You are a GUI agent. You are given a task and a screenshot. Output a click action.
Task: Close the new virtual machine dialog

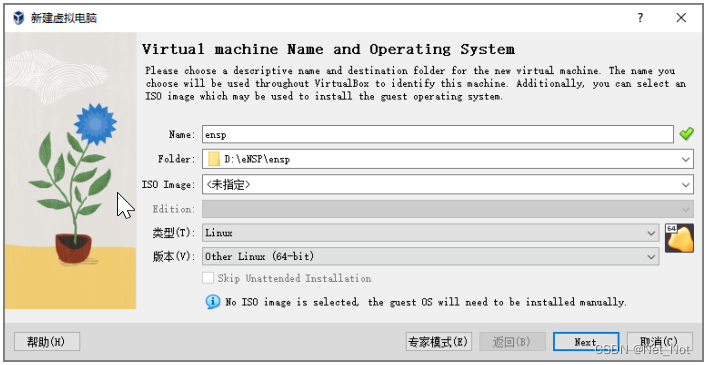681,18
